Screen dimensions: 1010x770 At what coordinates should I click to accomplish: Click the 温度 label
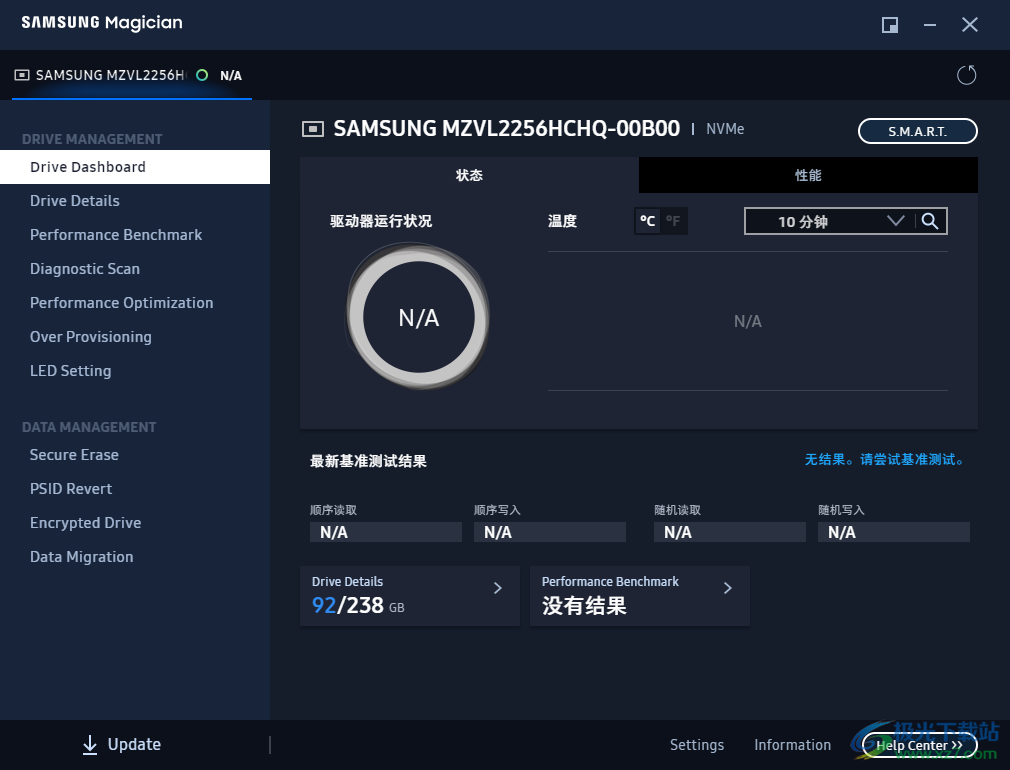tap(562, 221)
